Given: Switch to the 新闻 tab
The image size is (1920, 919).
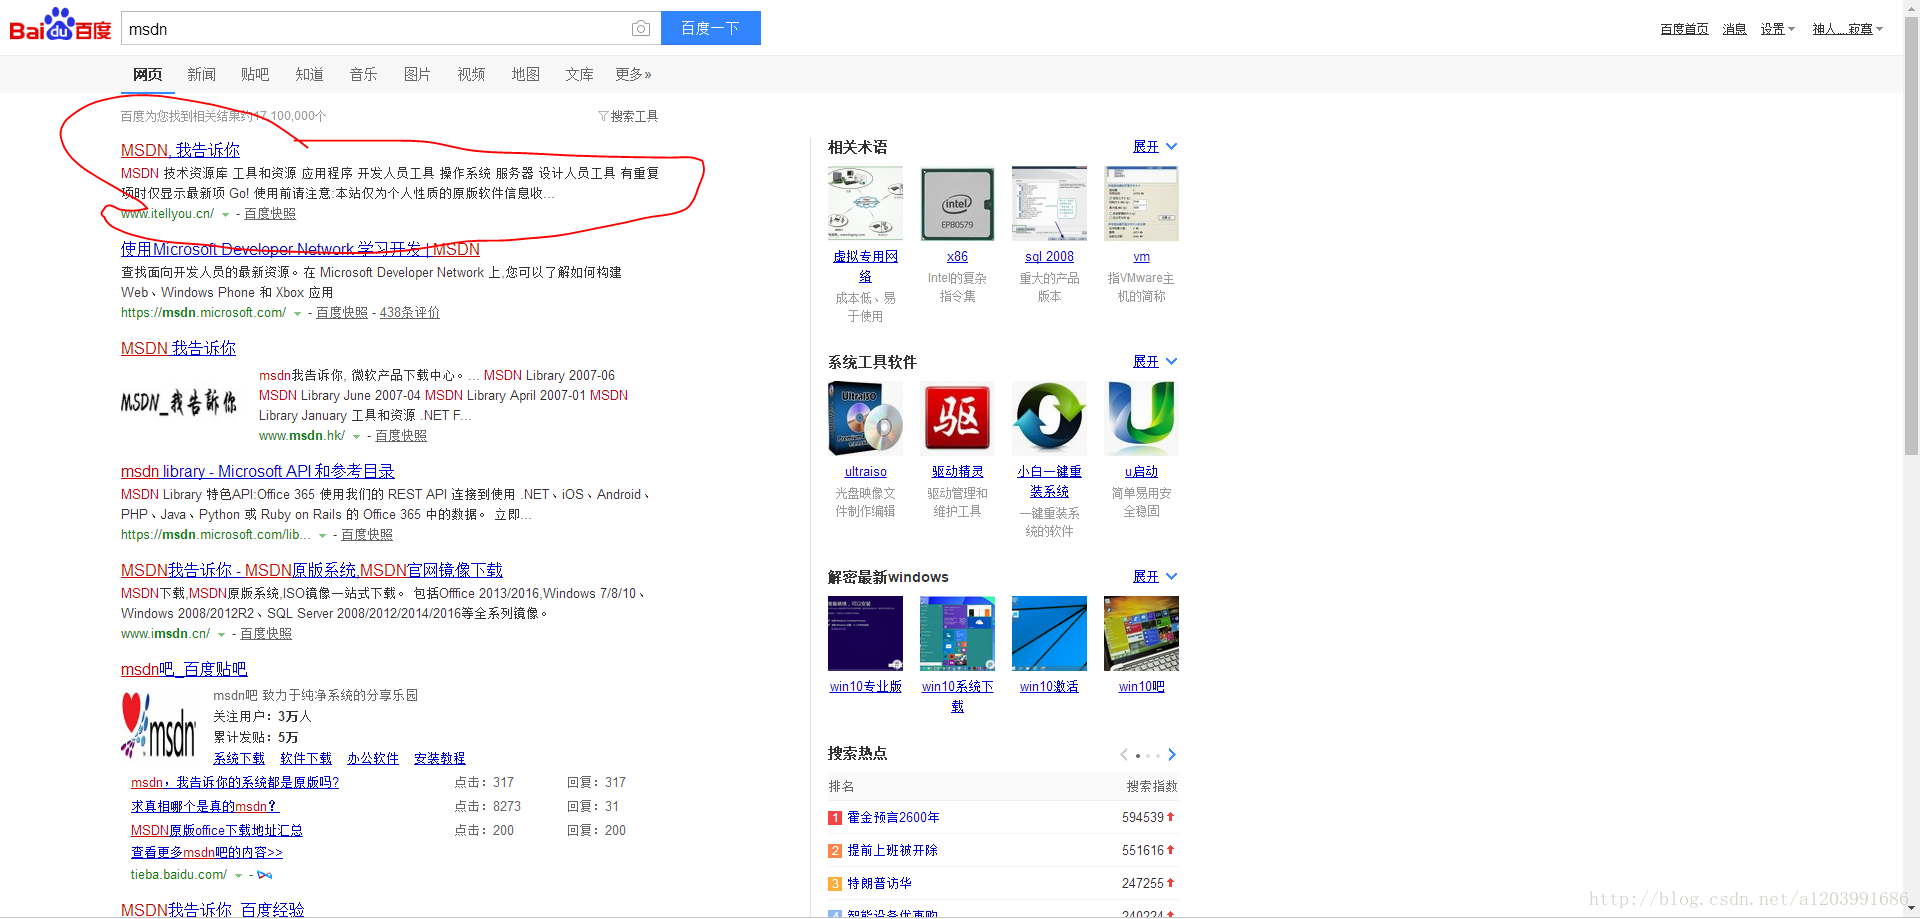Looking at the screenshot, I should 201,74.
